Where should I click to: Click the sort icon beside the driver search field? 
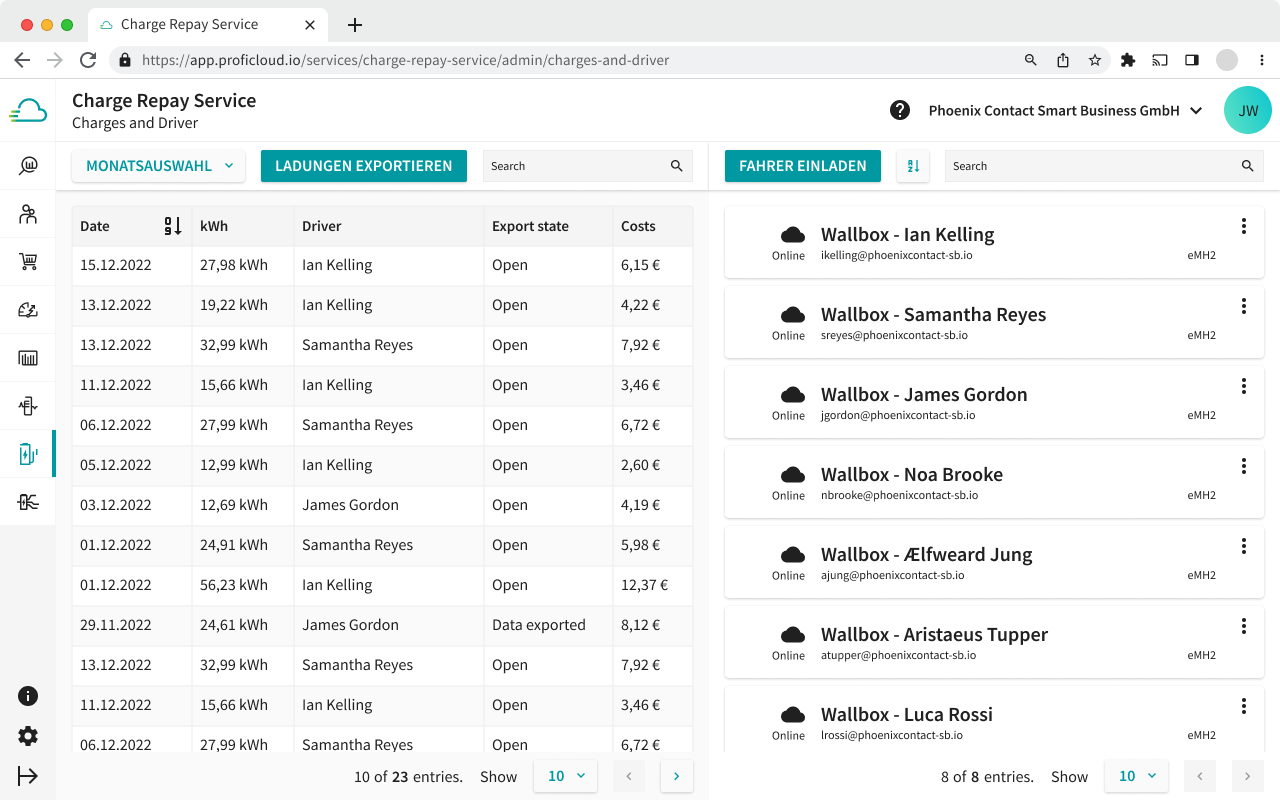point(913,165)
